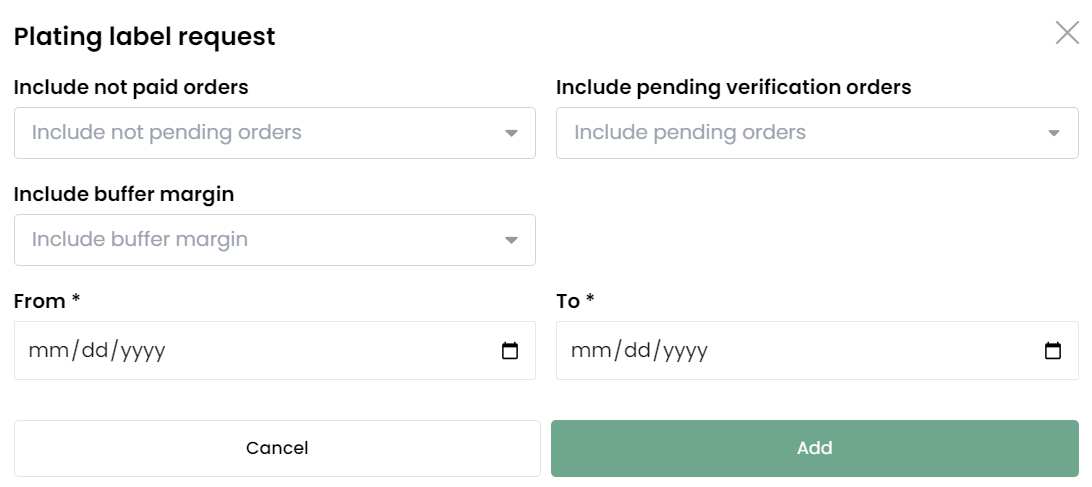The image size is (1092, 487).
Task: Expand arrow of Include not pending orders
Action: tap(511, 133)
